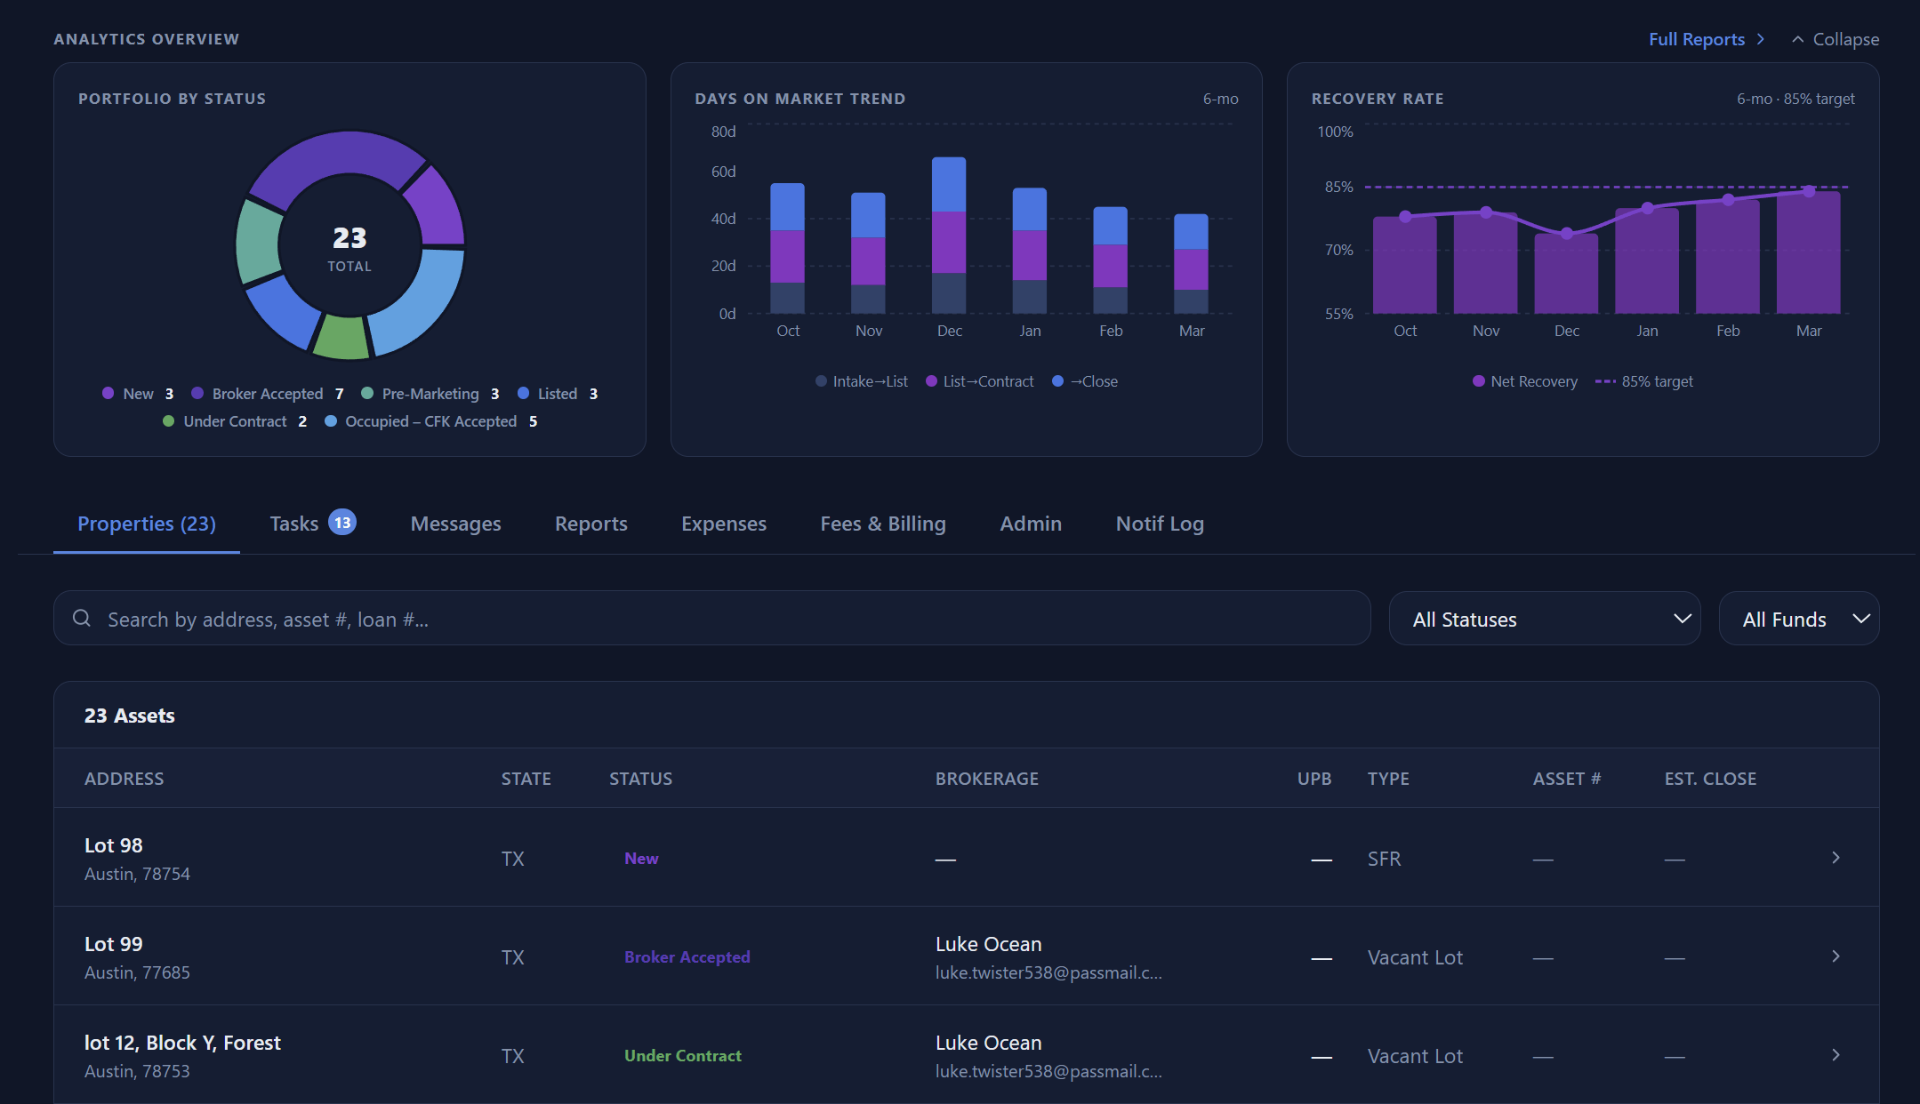
Task: Toggle Net Recovery legend series
Action: (1525, 381)
